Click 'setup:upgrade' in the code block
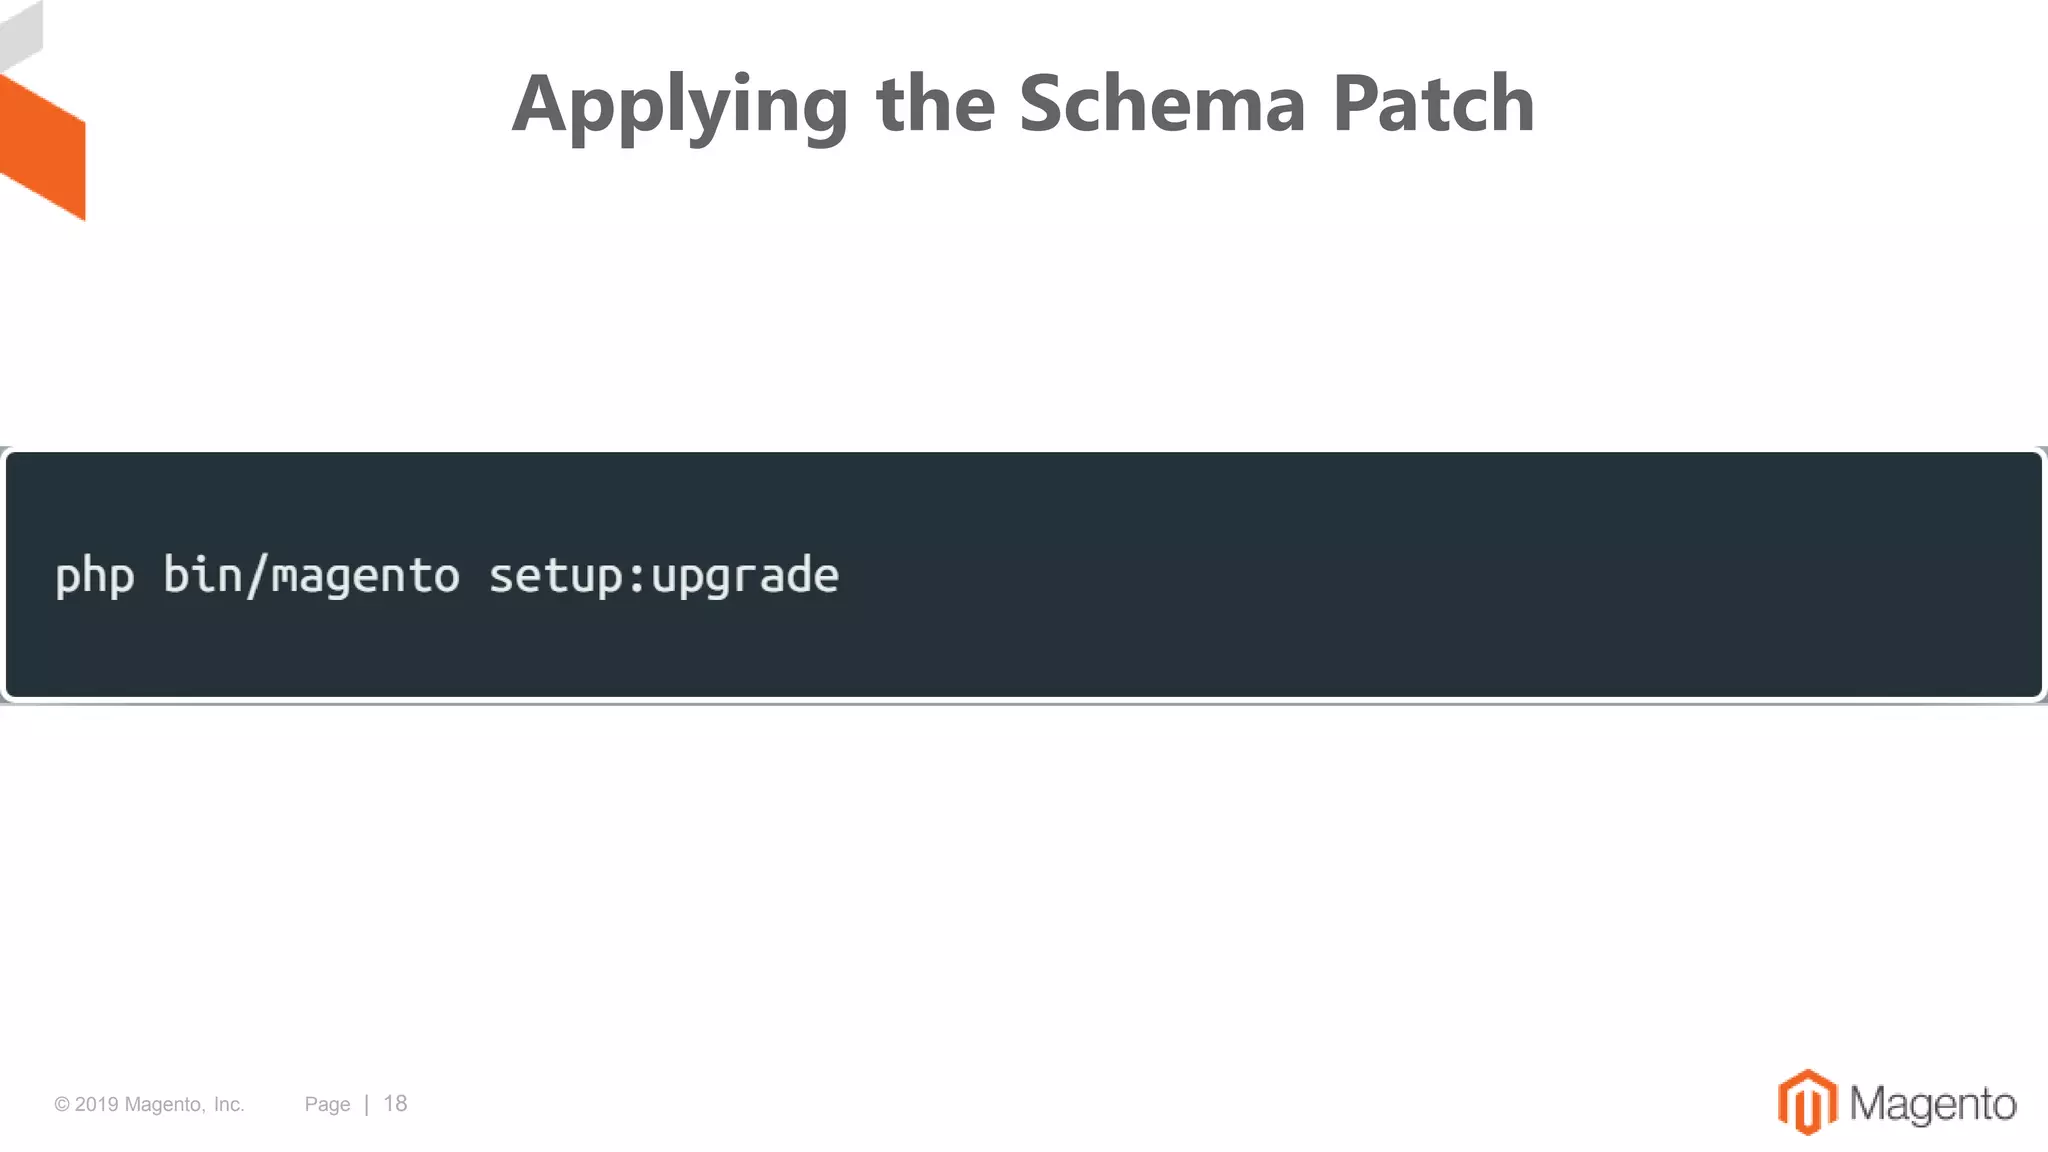The image size is (2048, 1152). pos(663,576)
